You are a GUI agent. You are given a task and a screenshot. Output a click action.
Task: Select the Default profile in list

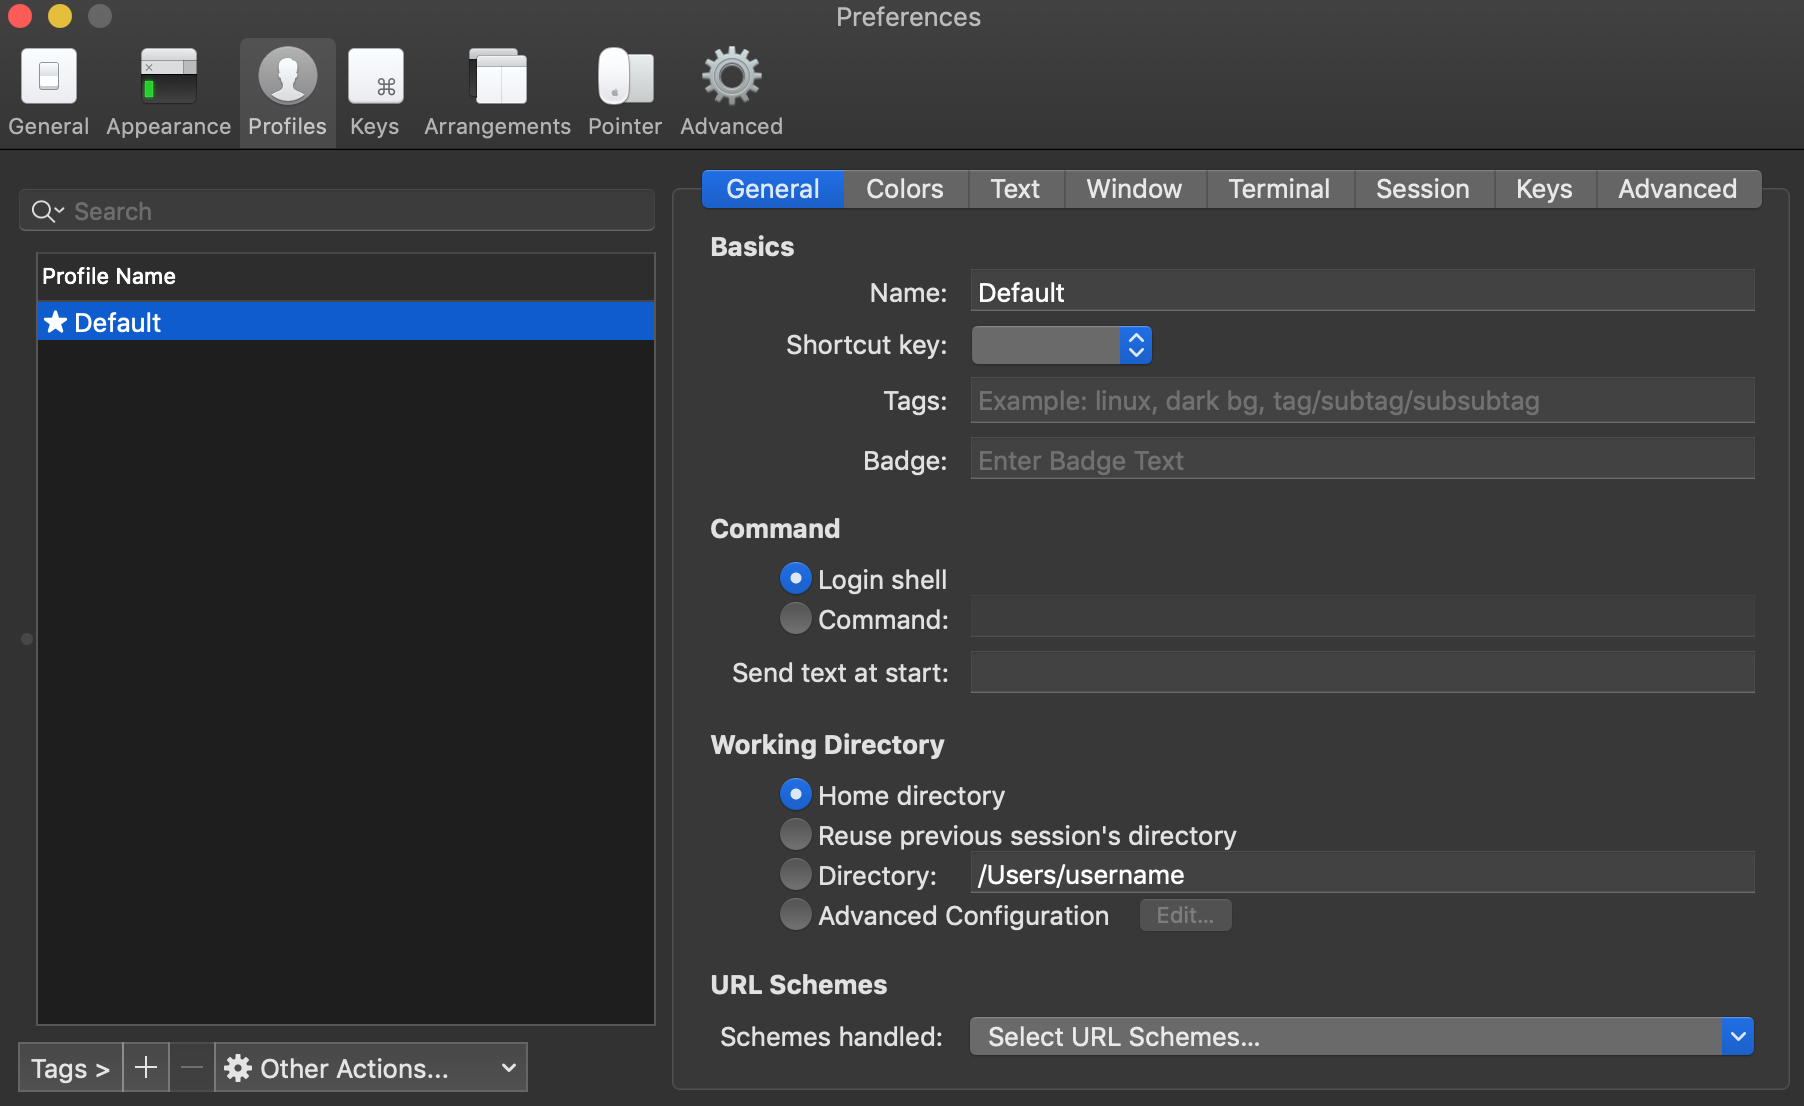click(x=346, y=322)
